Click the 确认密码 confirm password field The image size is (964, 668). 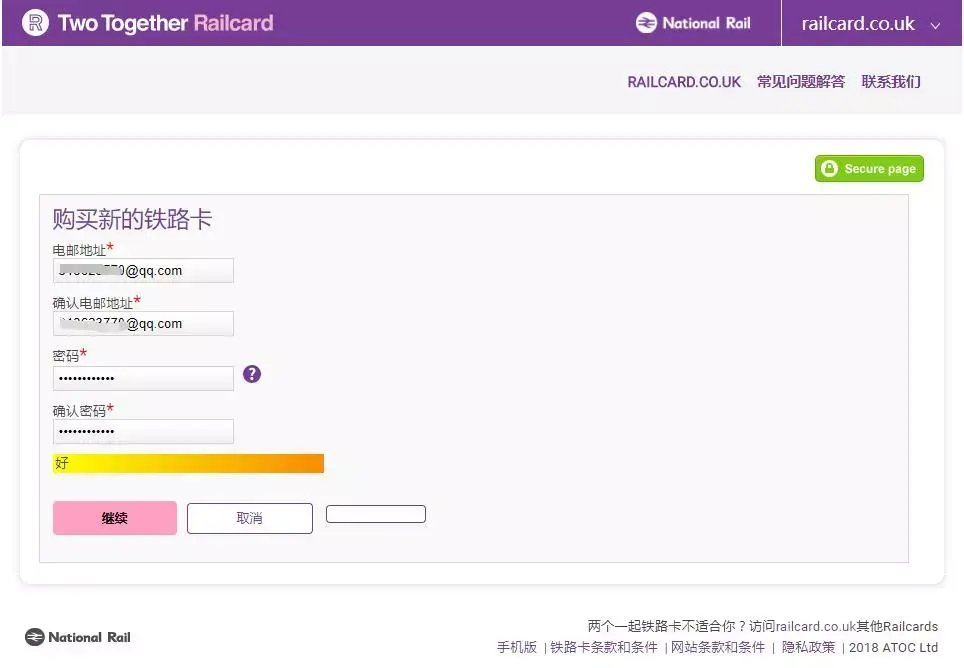click(143, 431)
